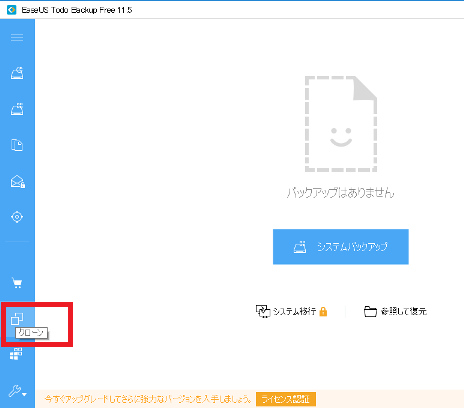The width and height of the screenshot is (464, 408).
Task: Open the shopping cart purchase icon
Action: tap(17, 283)
